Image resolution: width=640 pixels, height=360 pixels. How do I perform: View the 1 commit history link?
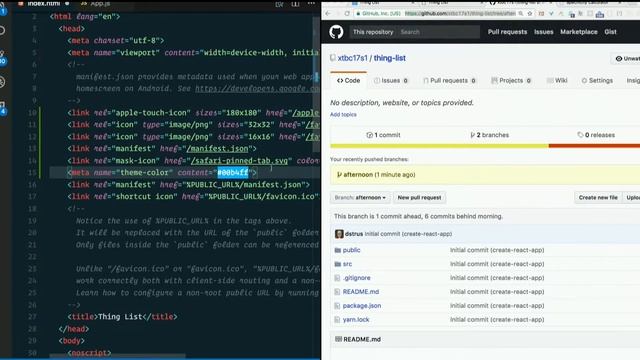click(x=383, y=135)
